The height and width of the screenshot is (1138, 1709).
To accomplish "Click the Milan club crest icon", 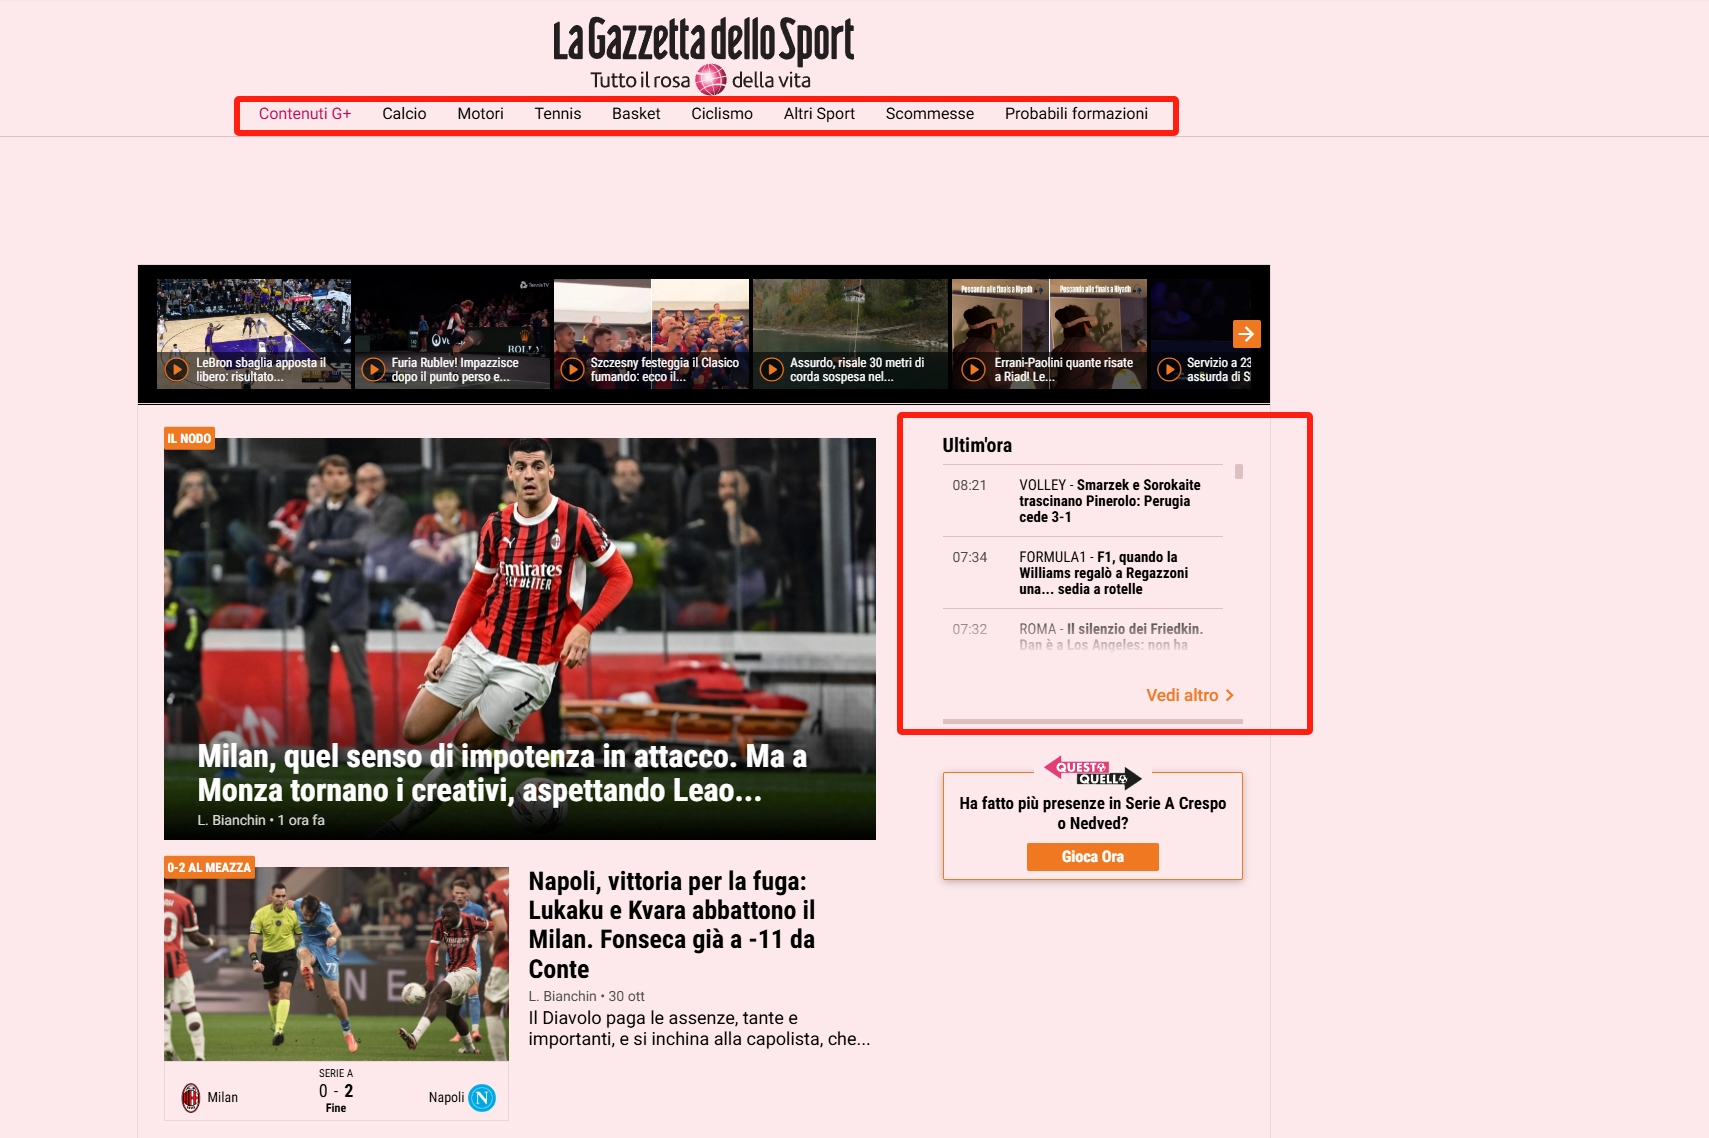I will (x=190, y=1097).
